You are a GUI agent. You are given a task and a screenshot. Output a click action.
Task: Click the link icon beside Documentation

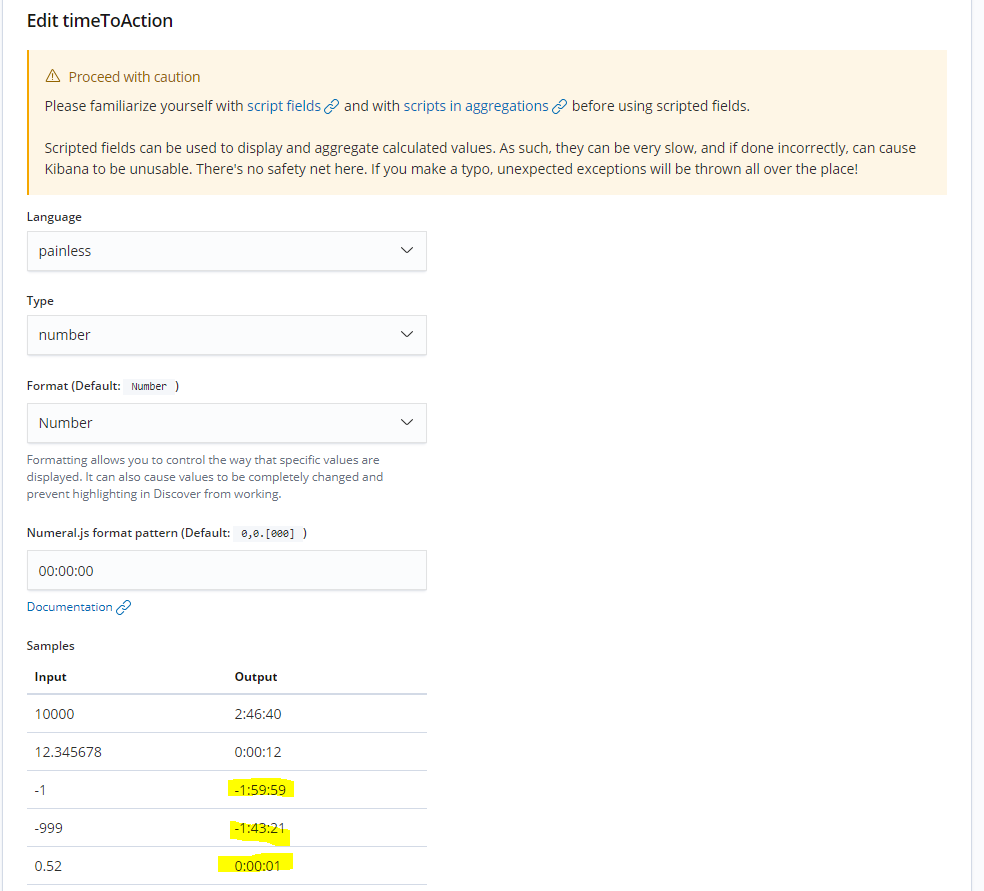click(x=124, y=606)
